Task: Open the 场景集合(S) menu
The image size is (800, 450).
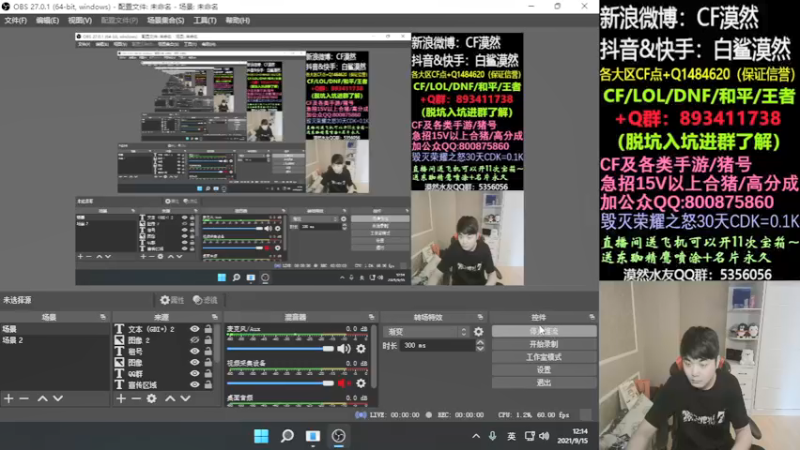Action: tap(165, 20)
